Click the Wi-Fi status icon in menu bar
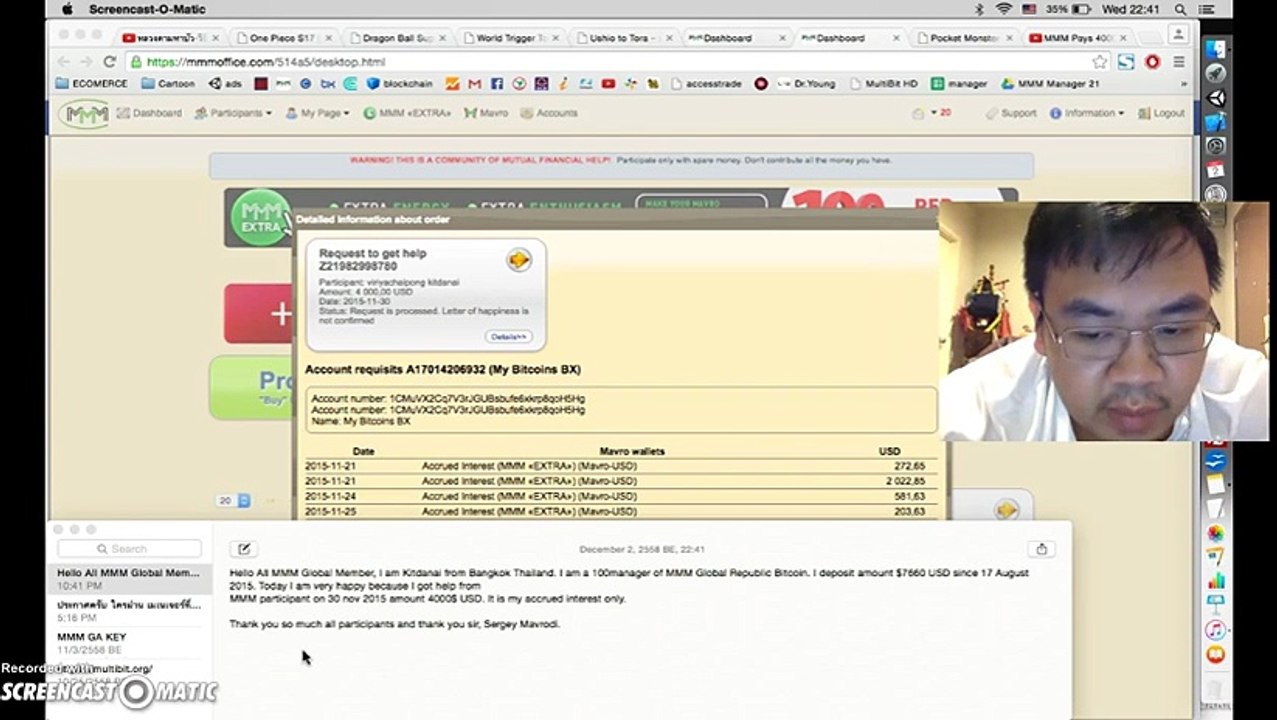 pos(1003,9)
